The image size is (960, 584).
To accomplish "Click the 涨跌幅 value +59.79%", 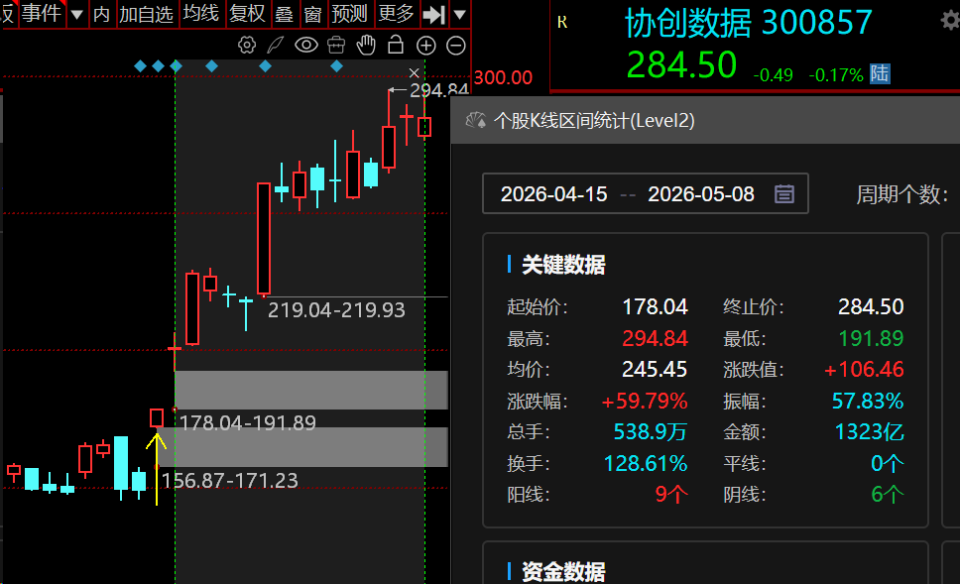I will (644, 401).
